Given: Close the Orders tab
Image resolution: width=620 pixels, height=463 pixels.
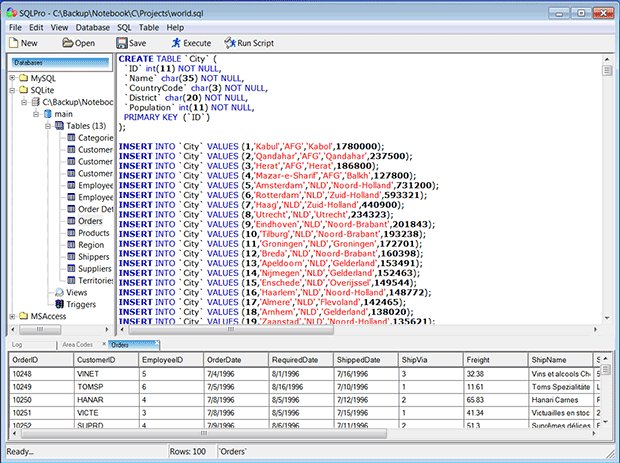Looking at the screenshot, I should (x=157, y=343).
